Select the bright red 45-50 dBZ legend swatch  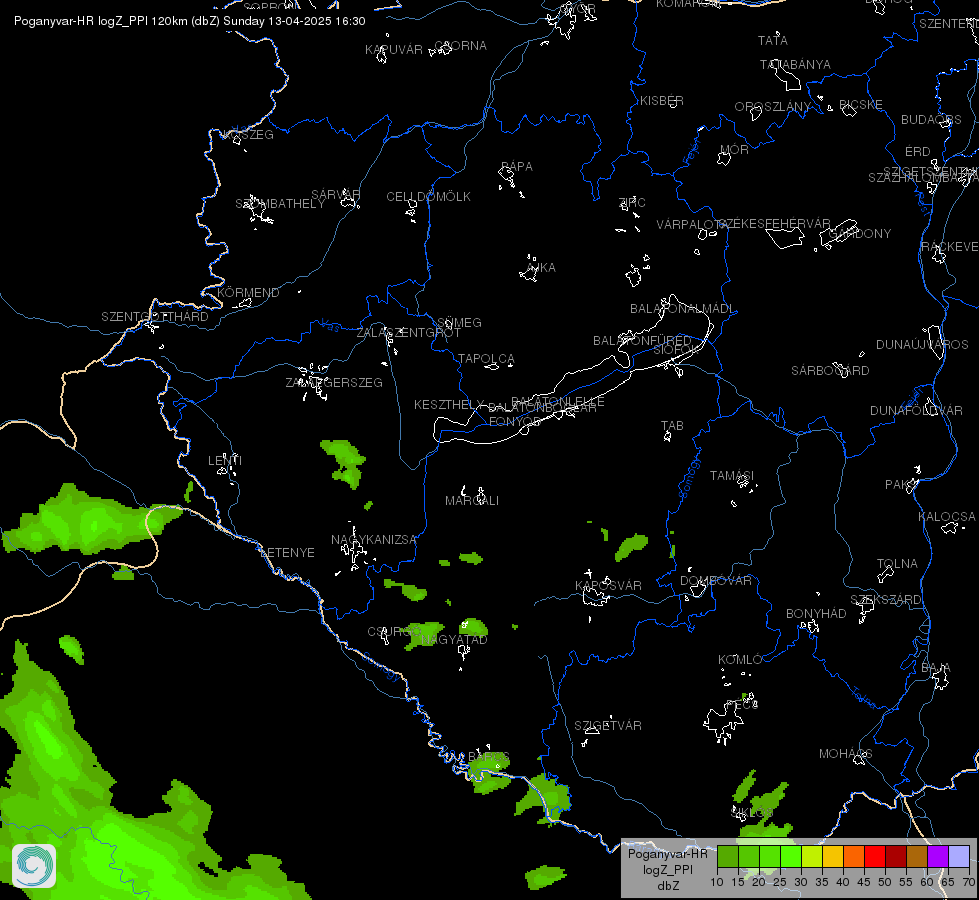(875, 857)
